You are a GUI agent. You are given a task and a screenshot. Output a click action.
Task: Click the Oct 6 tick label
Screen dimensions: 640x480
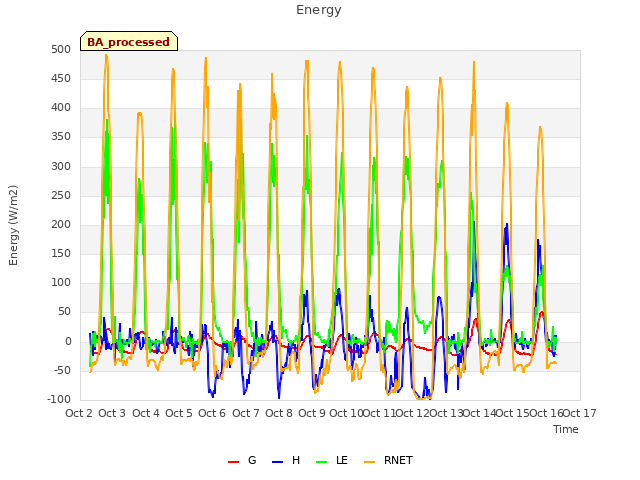212,413
